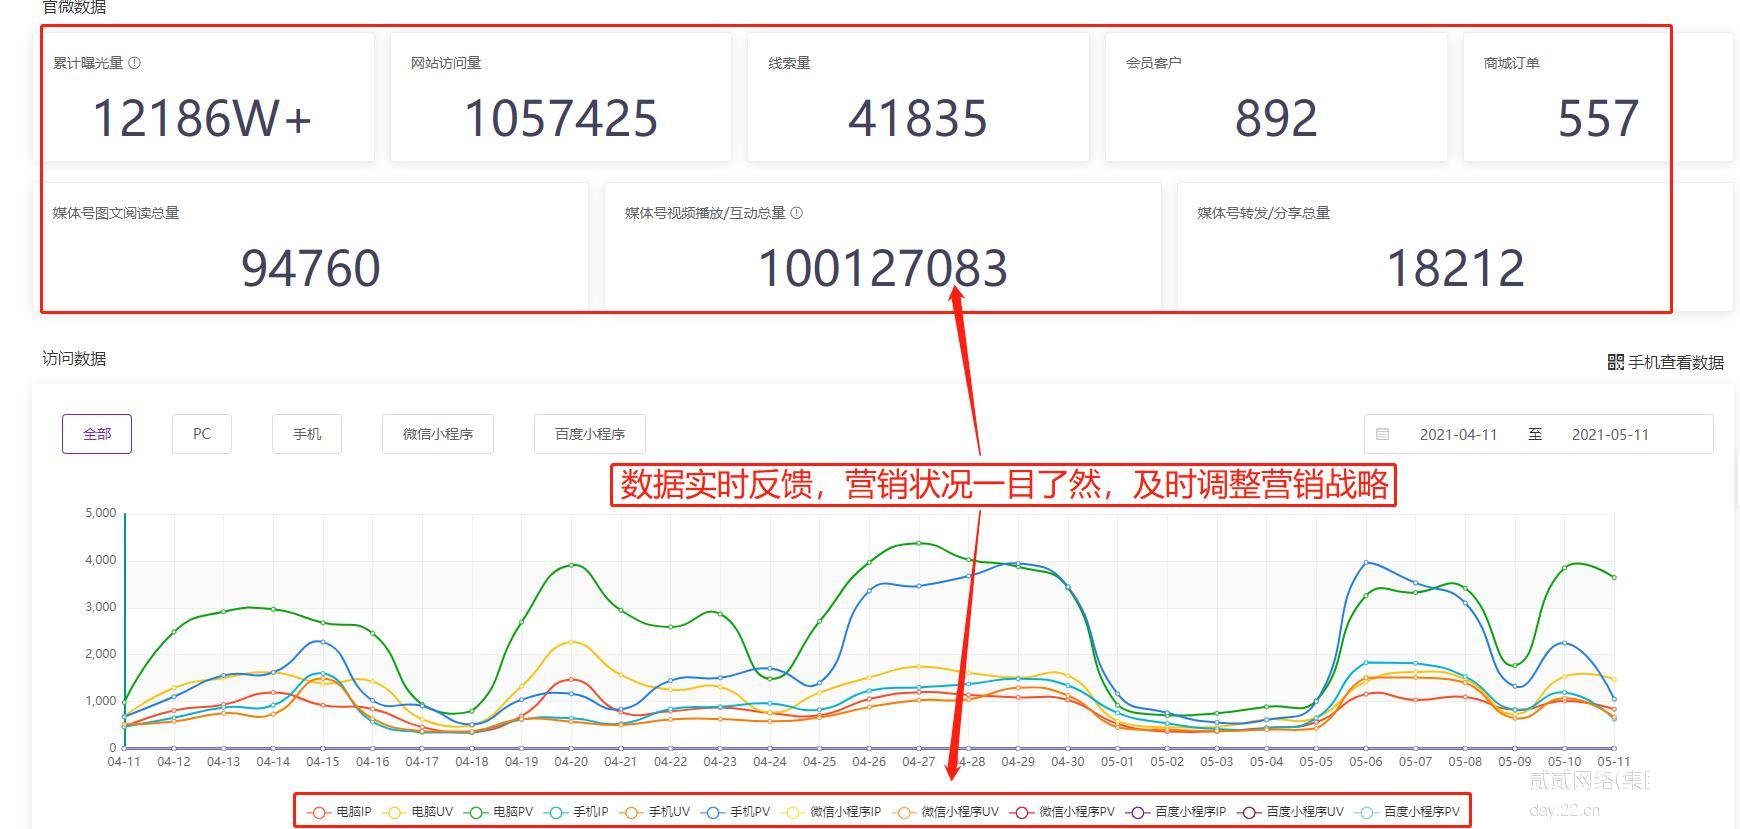Switch to the PC tab

pyautogui.click(x=202, y=434)
